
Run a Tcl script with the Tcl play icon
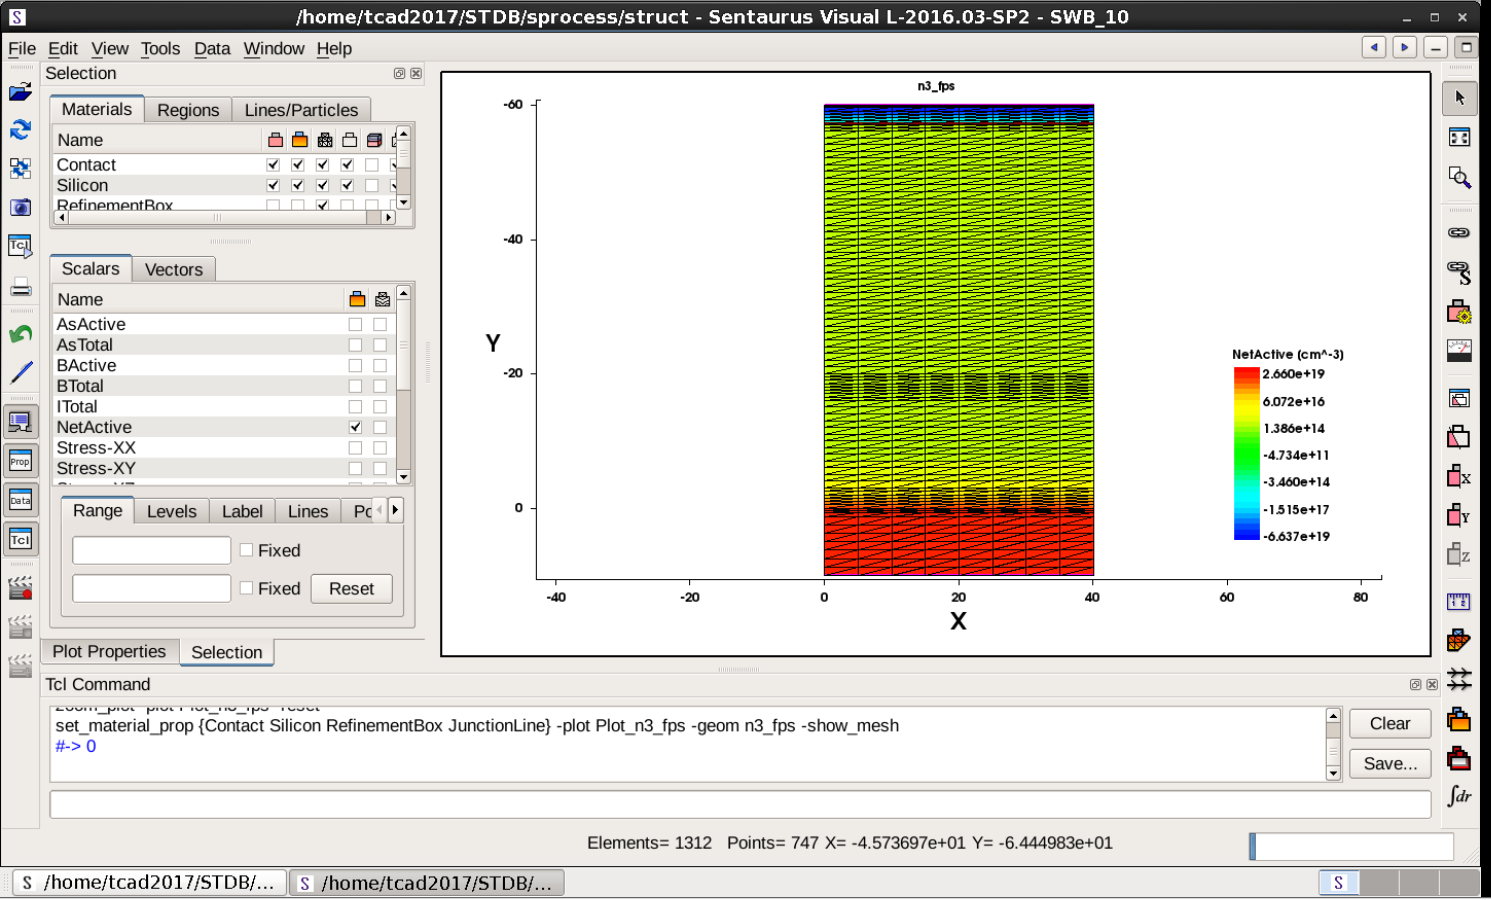(x=20, y=246)
